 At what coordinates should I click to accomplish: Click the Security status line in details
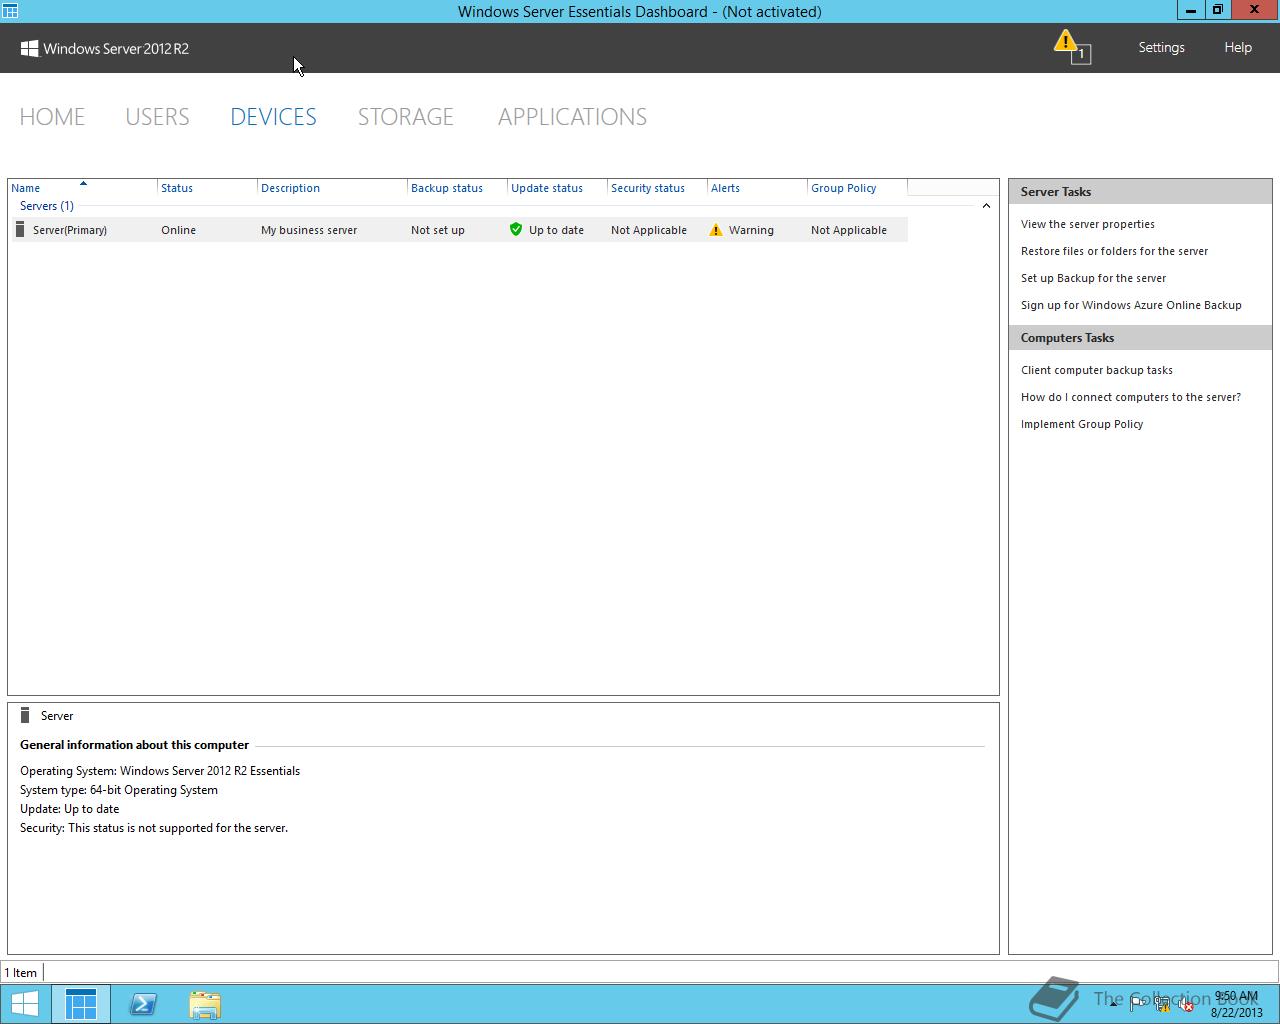point(154,828)
